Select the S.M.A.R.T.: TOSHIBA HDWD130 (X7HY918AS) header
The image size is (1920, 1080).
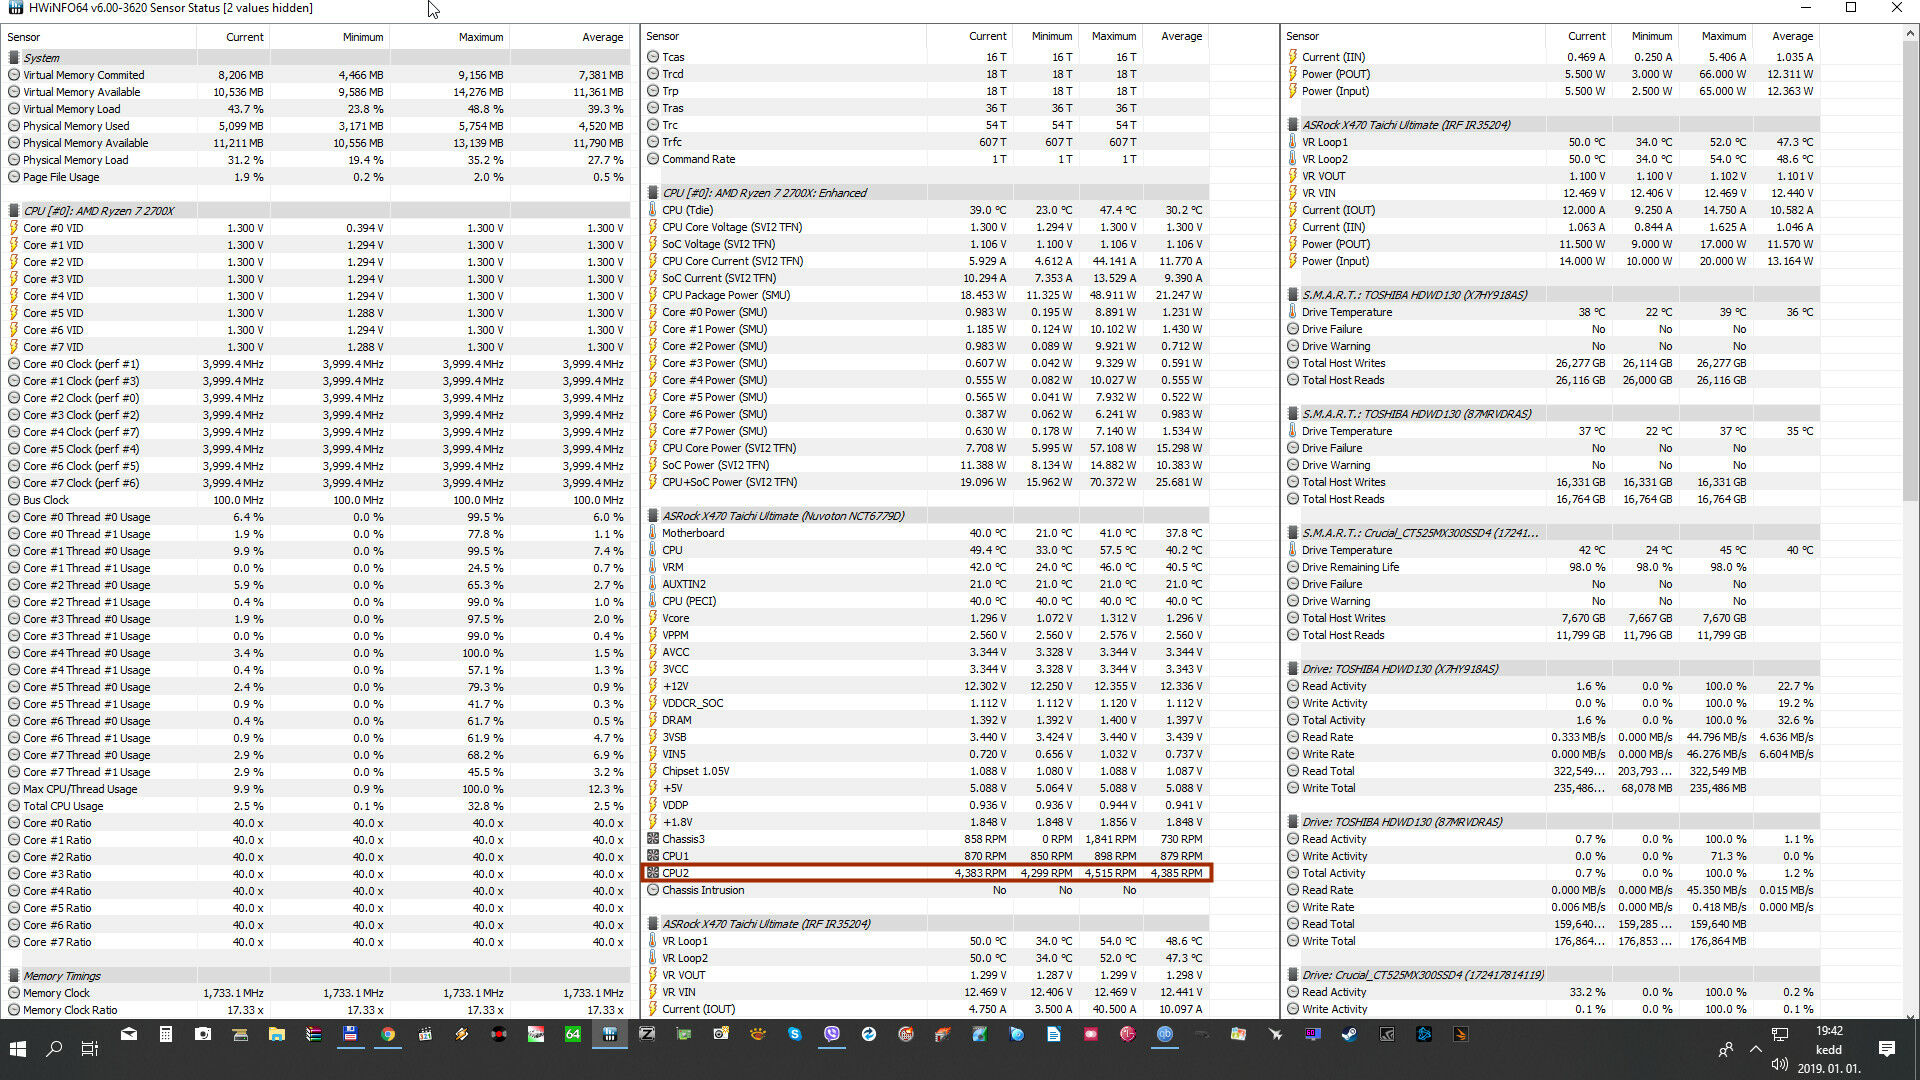1550,295
